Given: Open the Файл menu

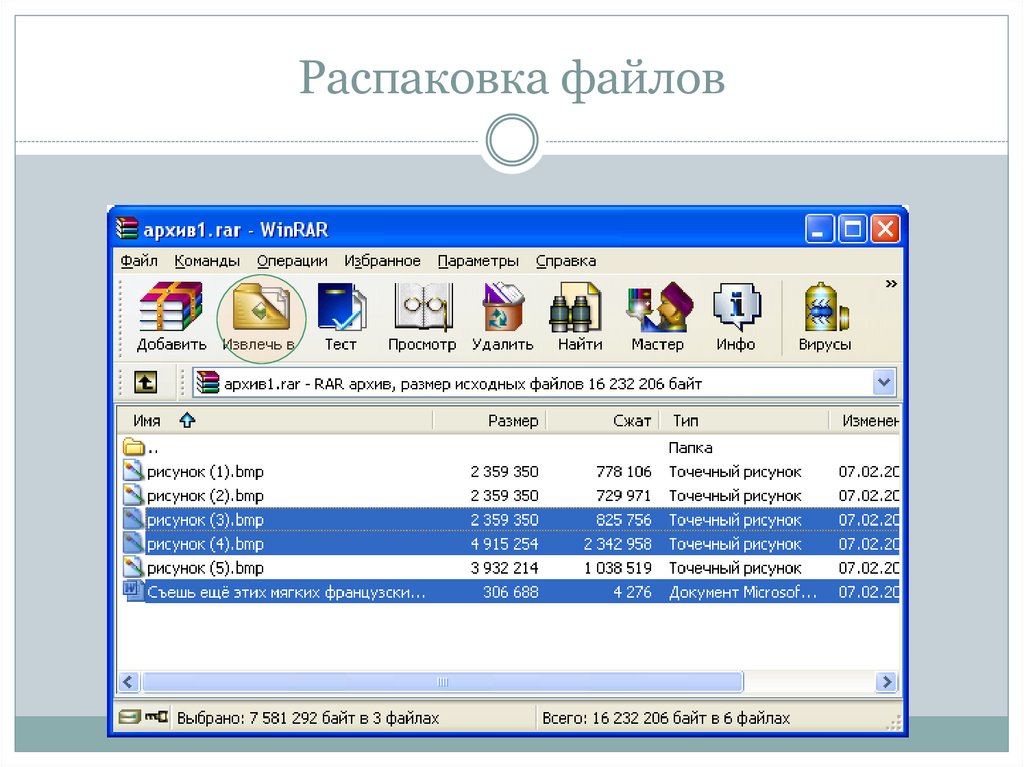Looking at the screenshot, I should point(139,261).
